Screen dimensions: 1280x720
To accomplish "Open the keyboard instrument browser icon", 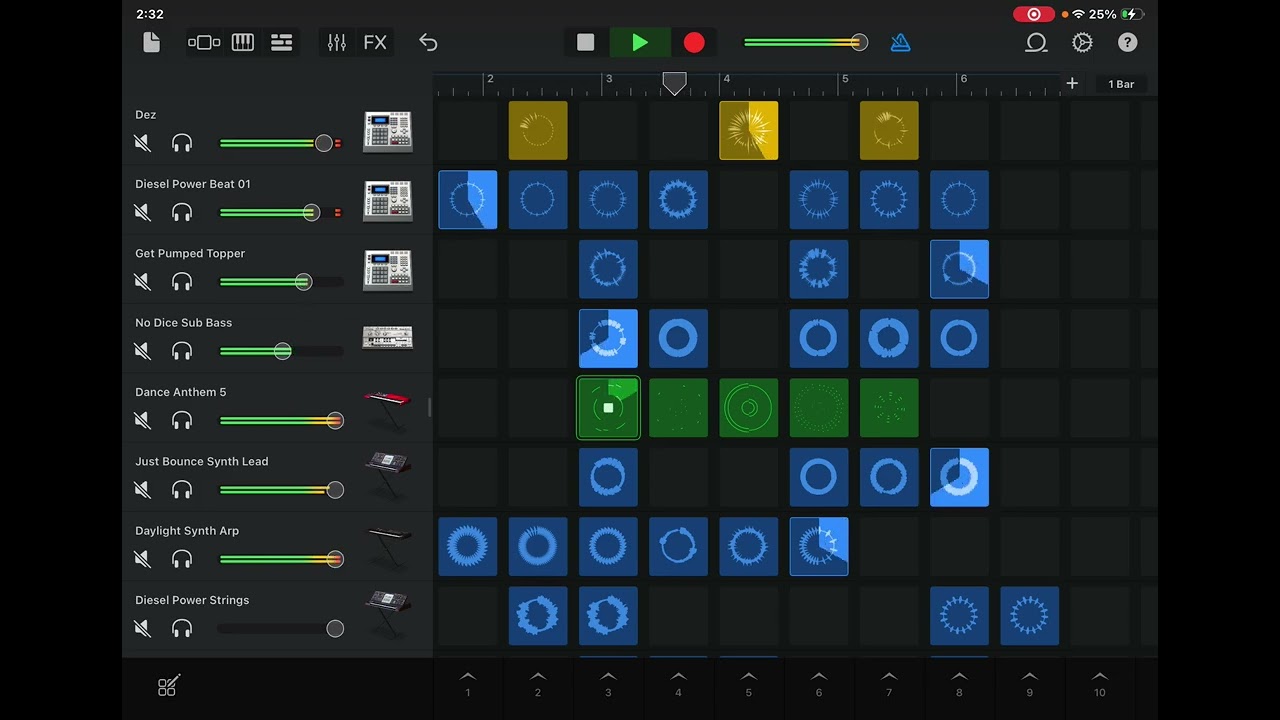I will 243,42.
